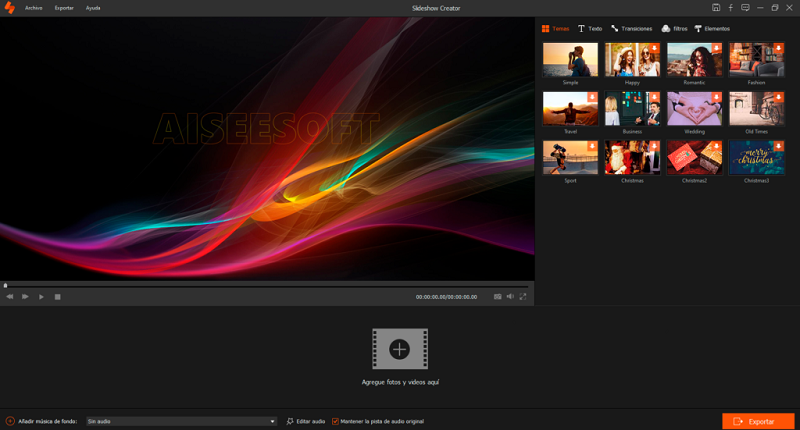The image size is (800, 430).
Task: Download the Travel theme via its arrow icon
Action: coord(592,97)
